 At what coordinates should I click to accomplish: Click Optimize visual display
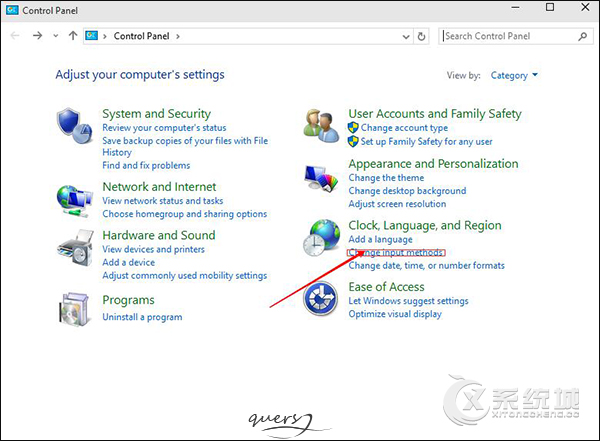(395, 314)
